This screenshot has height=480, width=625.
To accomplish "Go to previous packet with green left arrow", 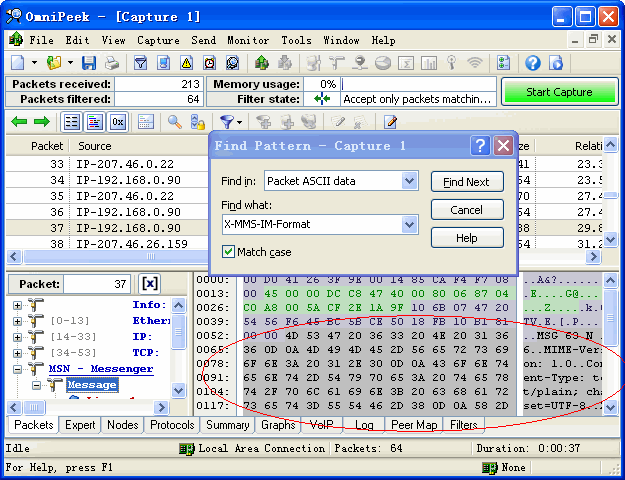I will 19,122.
